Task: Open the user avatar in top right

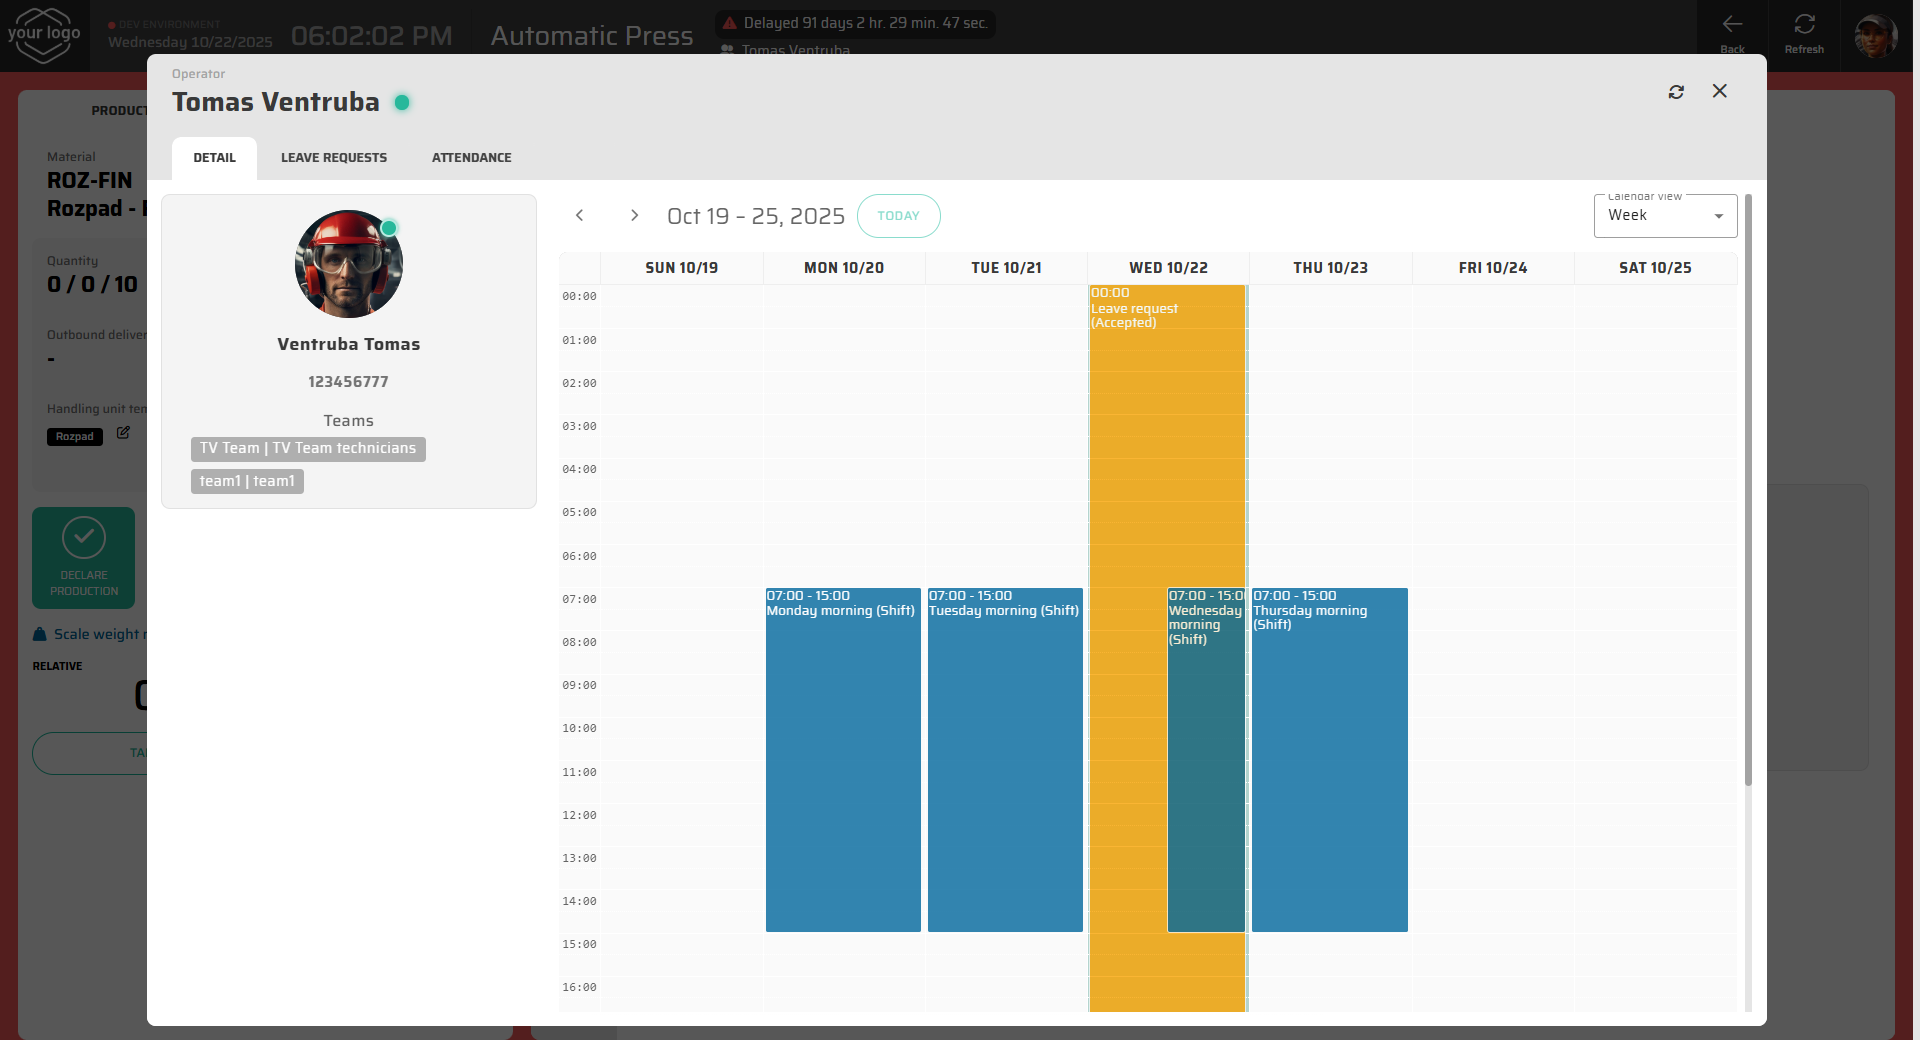Action: (x=1875, y=36)
